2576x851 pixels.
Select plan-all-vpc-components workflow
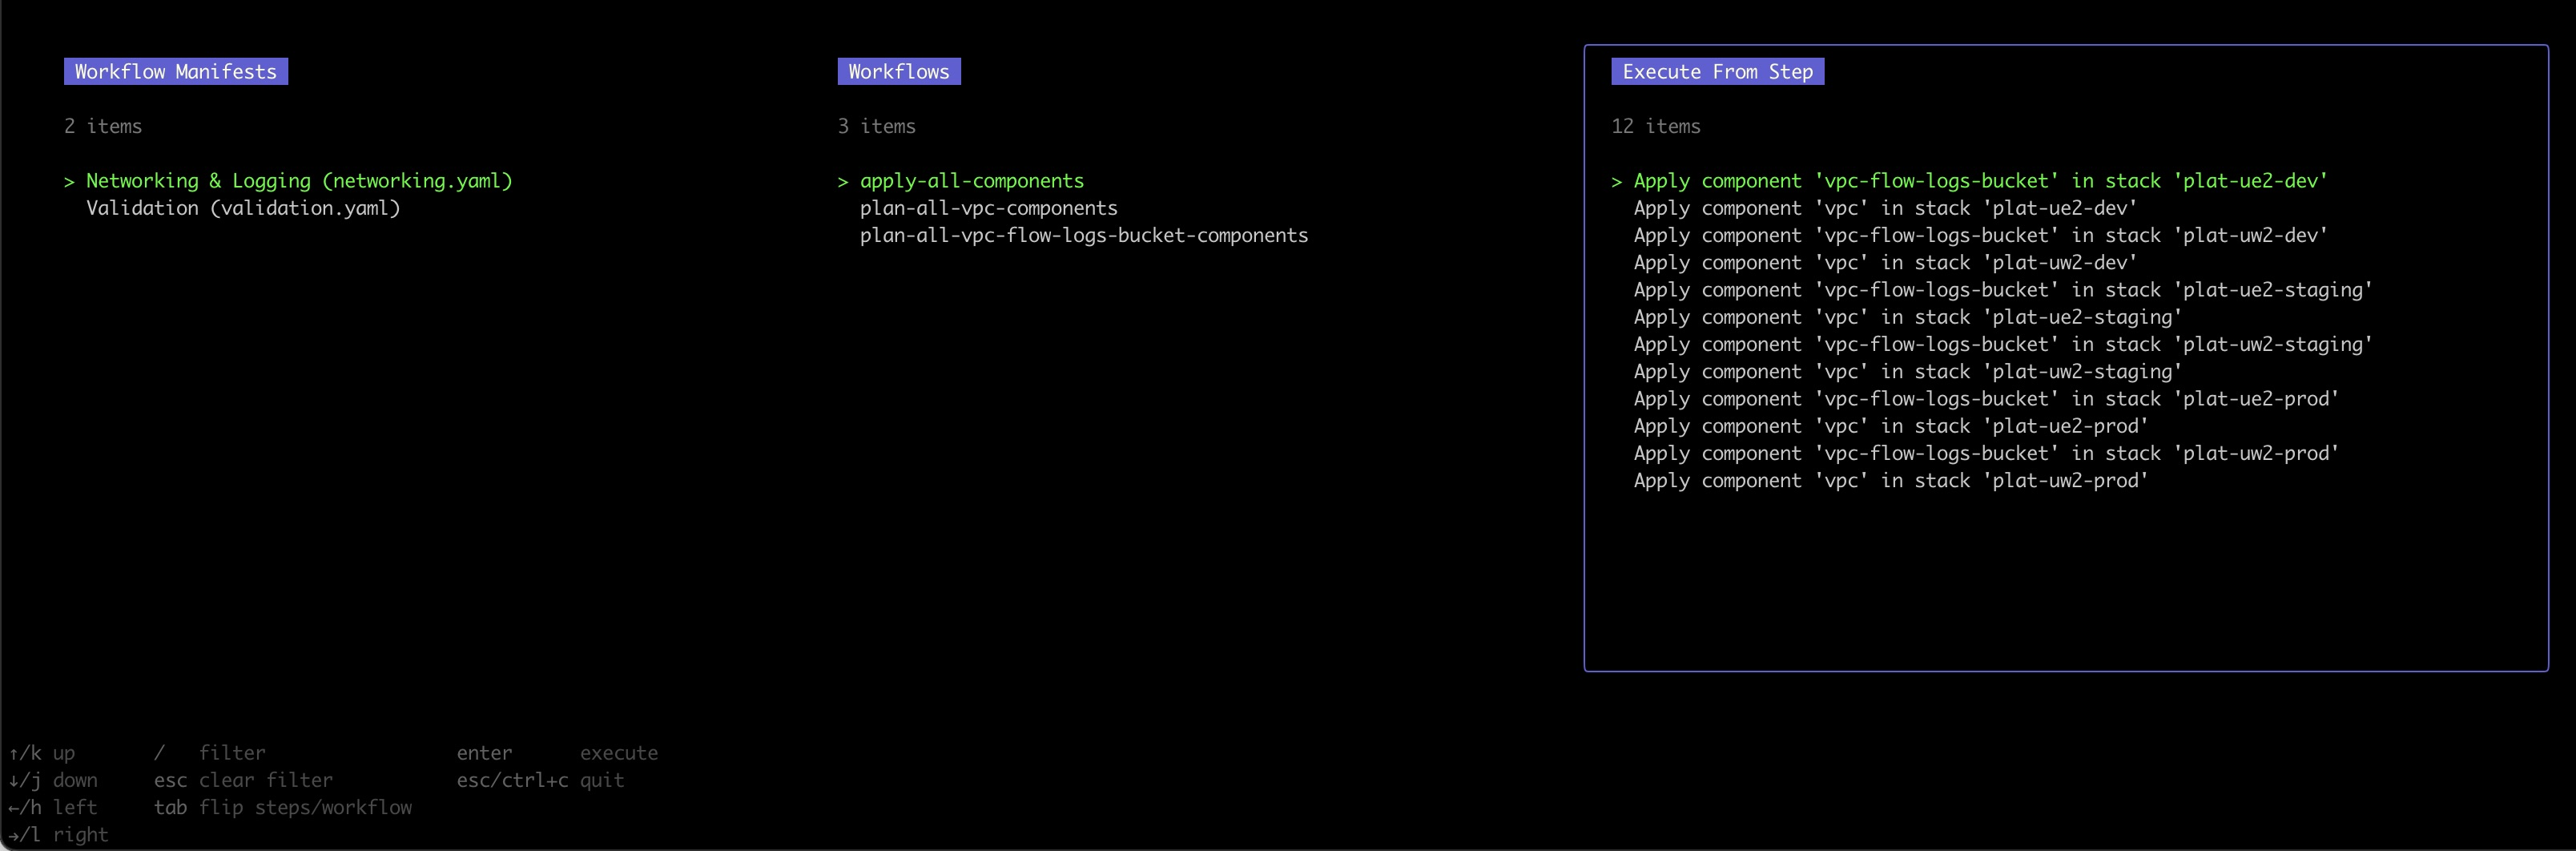pyautogui.click(x=988, y=208)
